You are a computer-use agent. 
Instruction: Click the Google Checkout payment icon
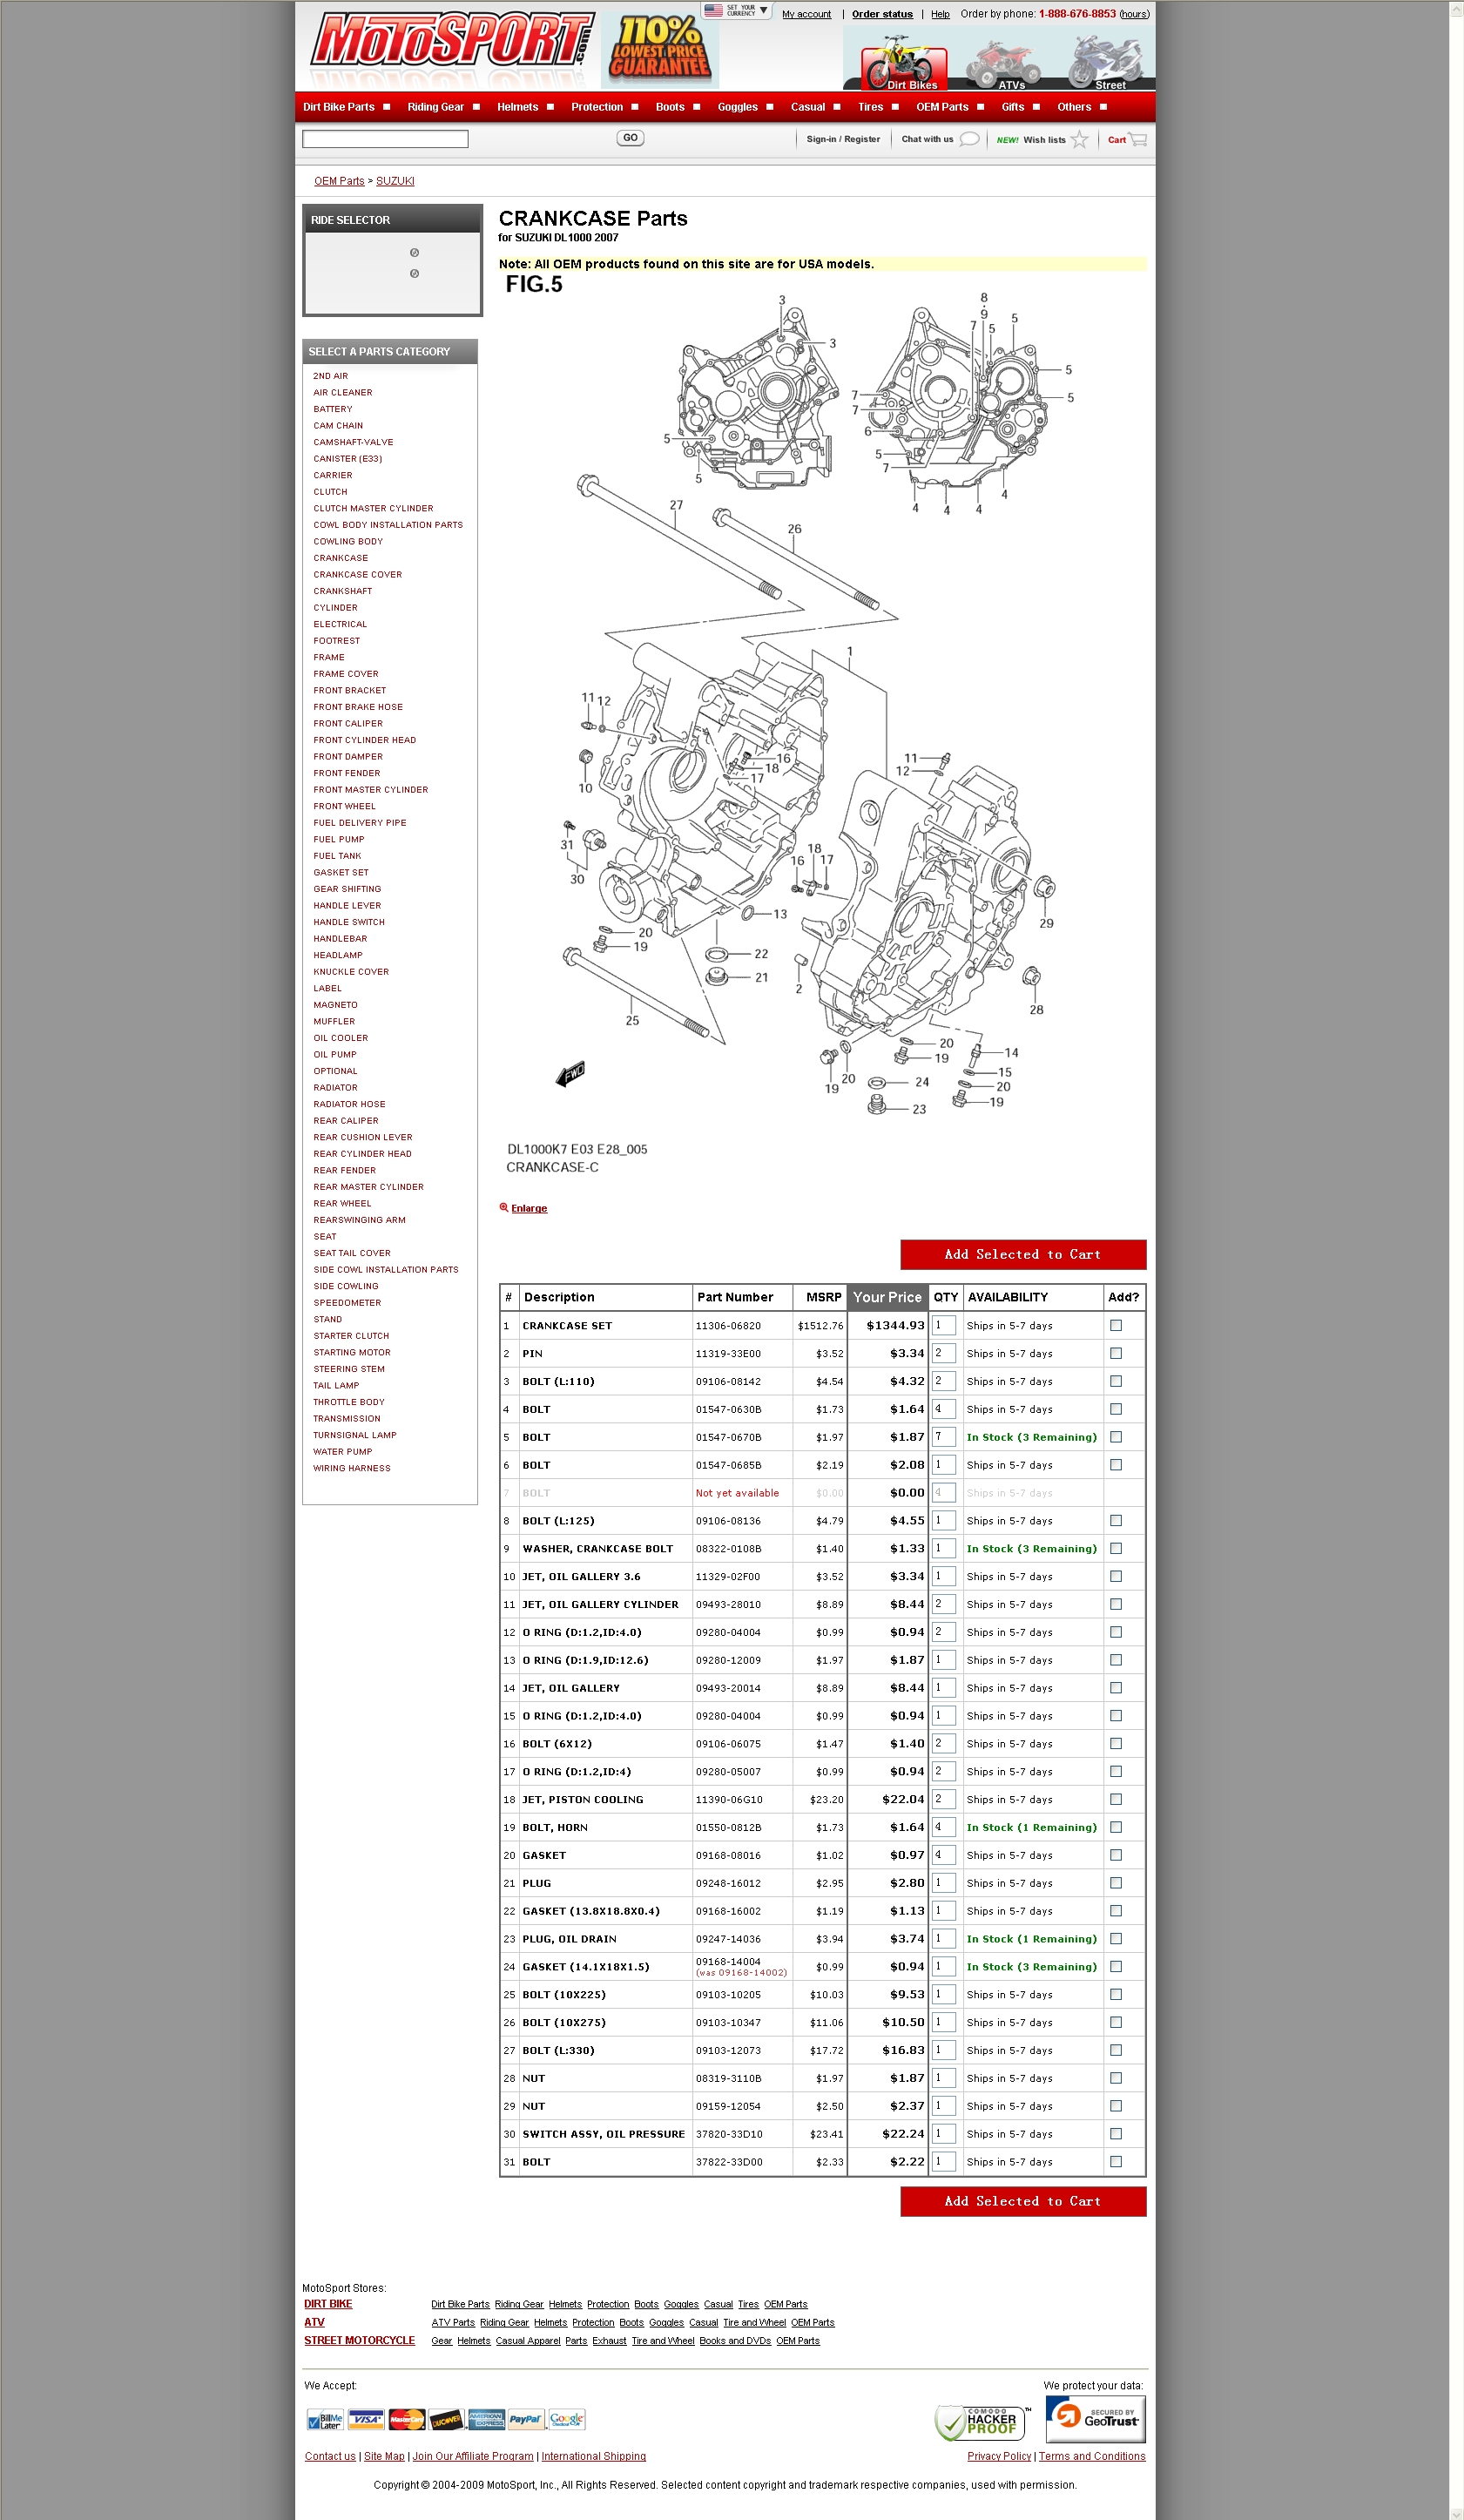(x=566, y=2420)
